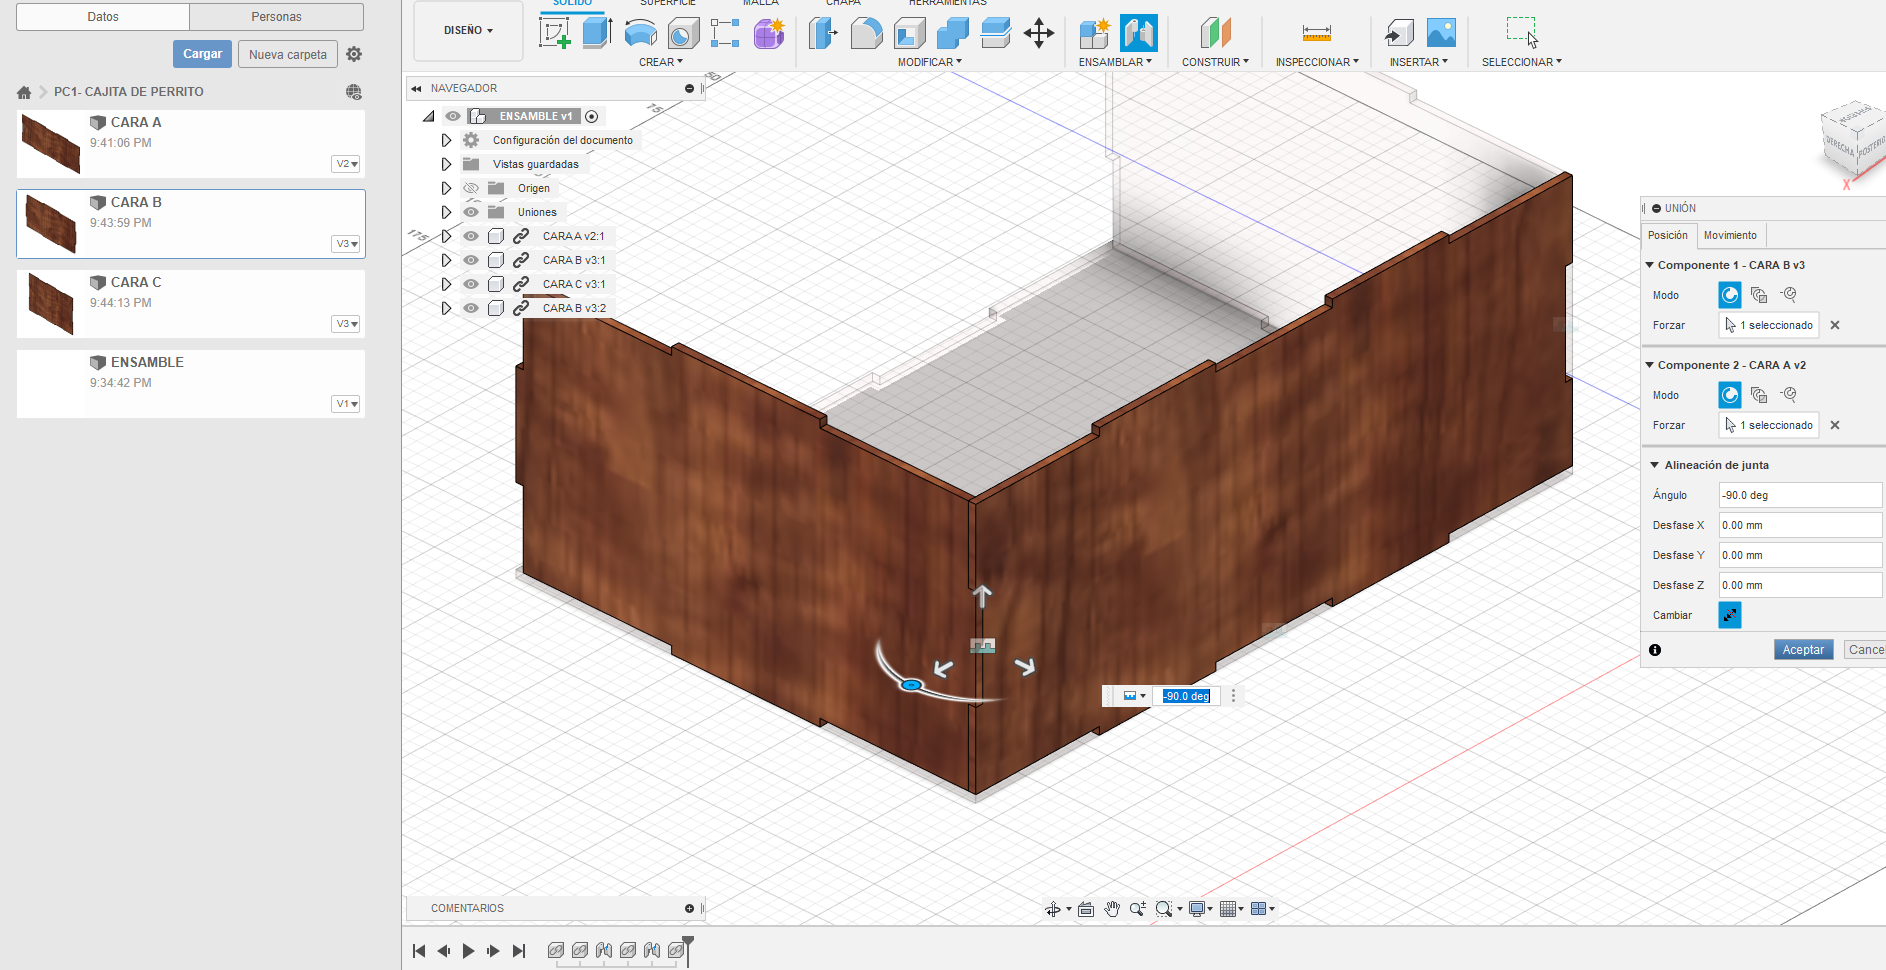
Task: Click the Cargar button
Action: [202, 54]
